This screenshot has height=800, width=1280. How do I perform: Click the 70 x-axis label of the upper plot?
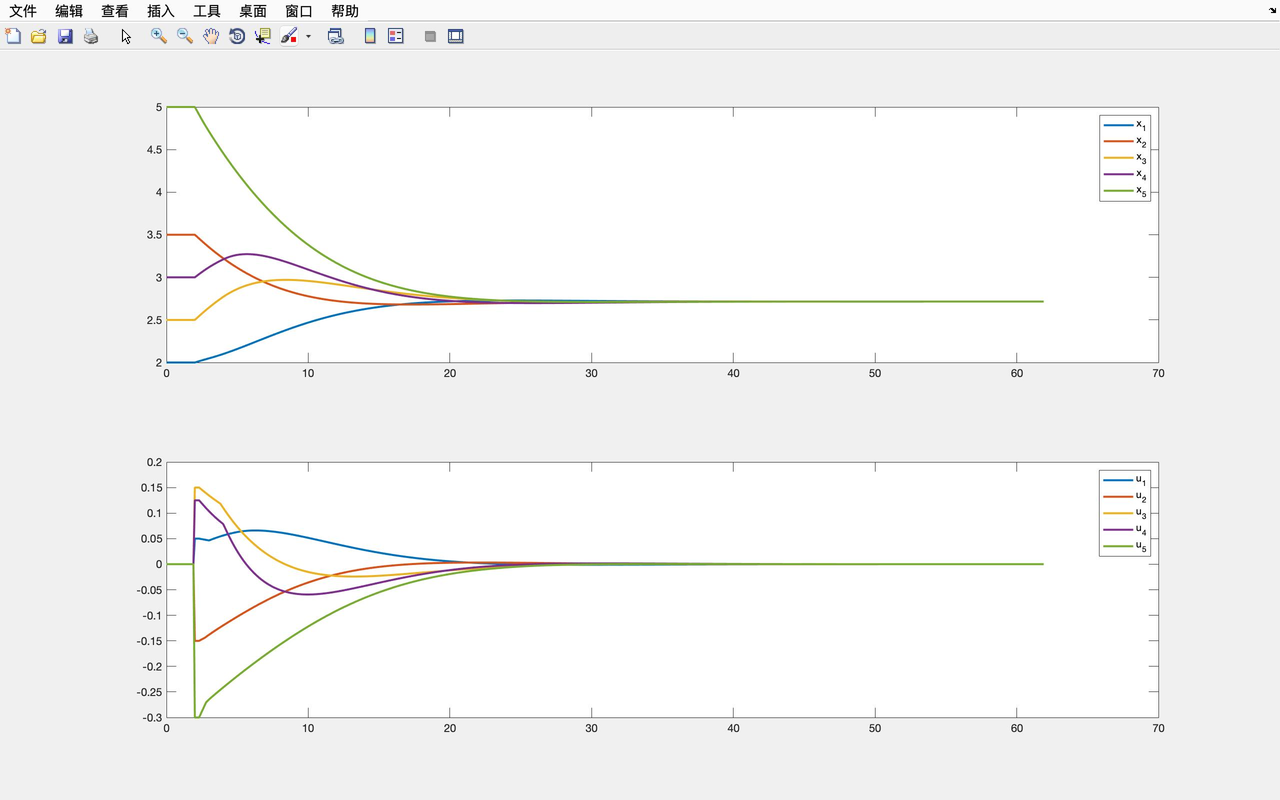[1158, 374]
